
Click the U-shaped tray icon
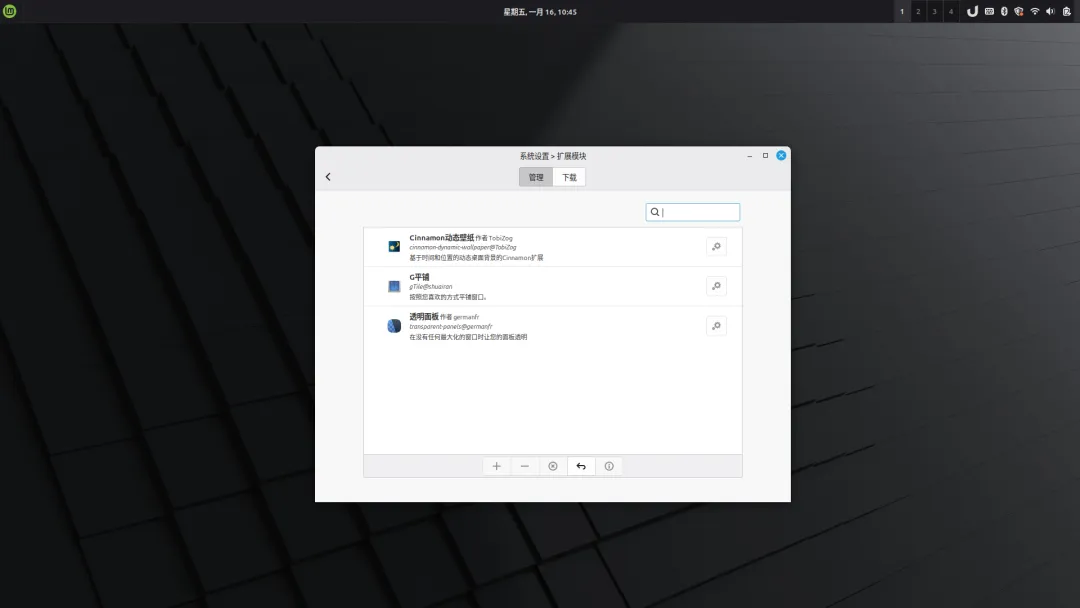tap(973, 11)
